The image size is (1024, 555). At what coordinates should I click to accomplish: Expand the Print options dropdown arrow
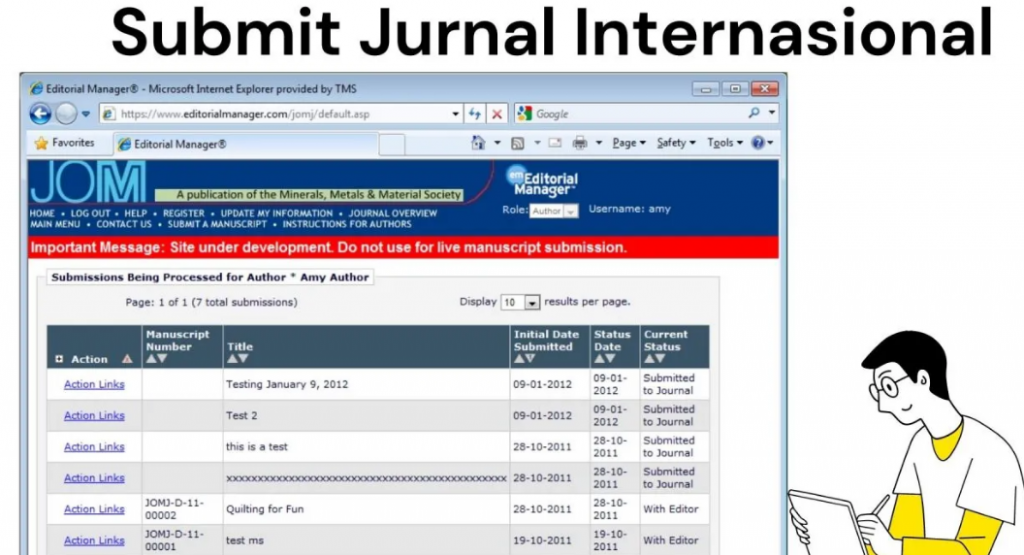(x=598, y=142)
